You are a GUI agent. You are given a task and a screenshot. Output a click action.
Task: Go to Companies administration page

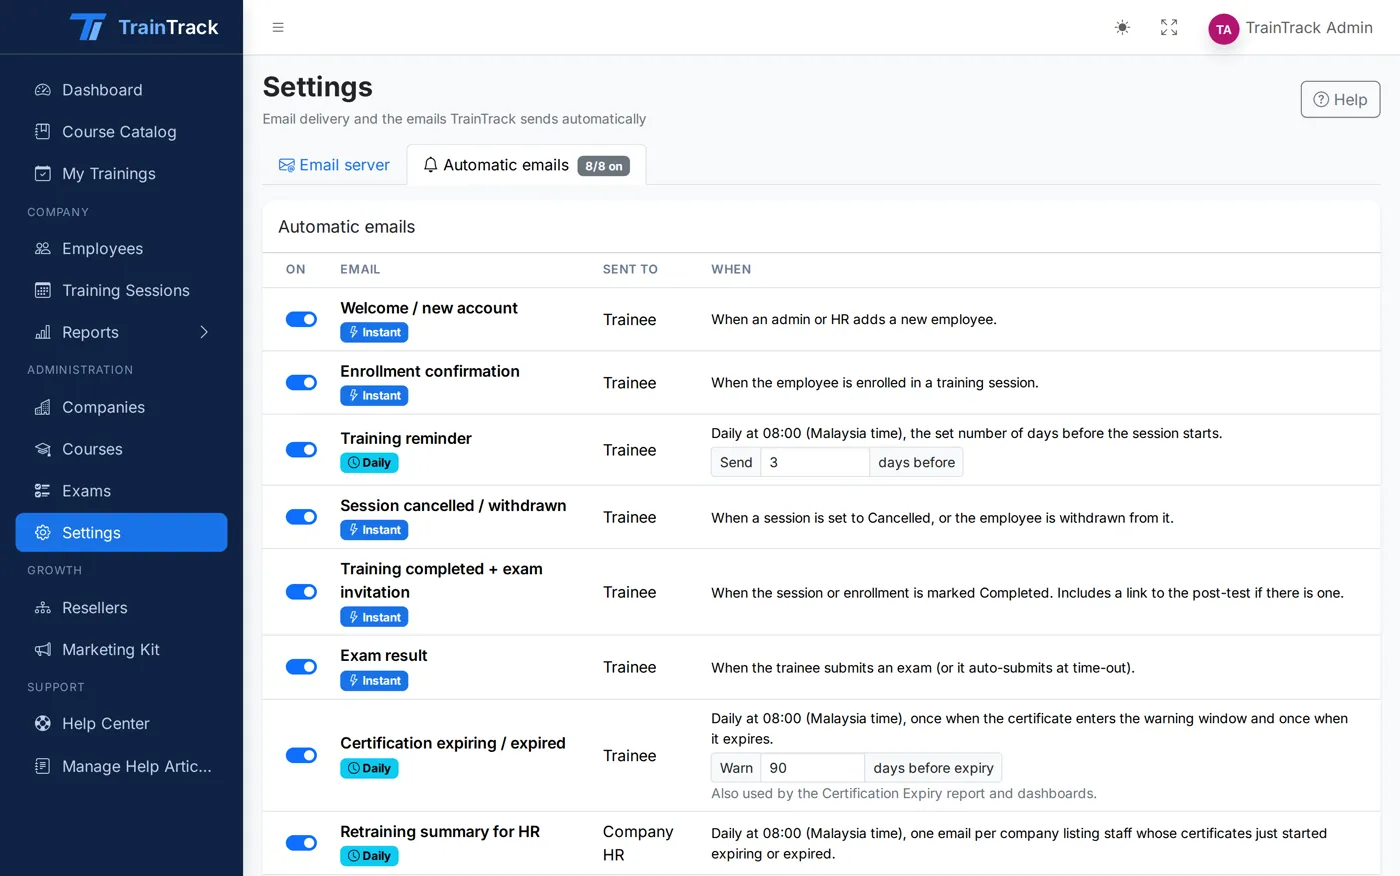click(x=121, y=407)
